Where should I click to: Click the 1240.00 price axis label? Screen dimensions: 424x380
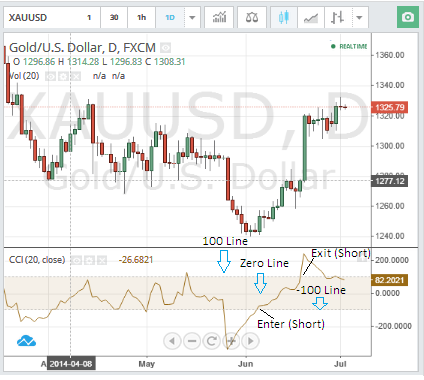[390, 236]
